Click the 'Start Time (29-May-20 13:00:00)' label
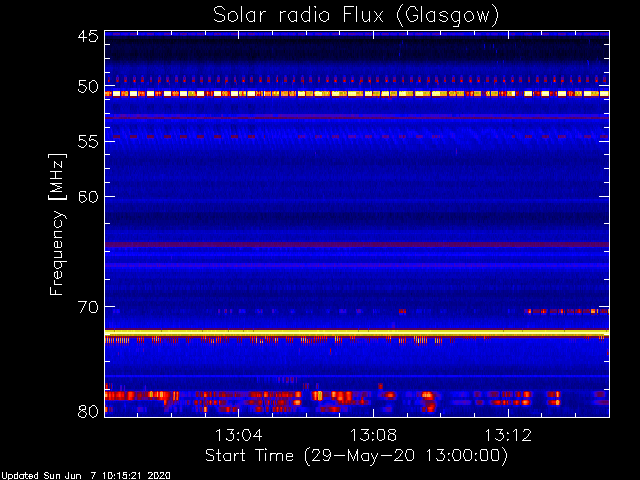The height and width of the screenshot is (480, 640). 356,455
